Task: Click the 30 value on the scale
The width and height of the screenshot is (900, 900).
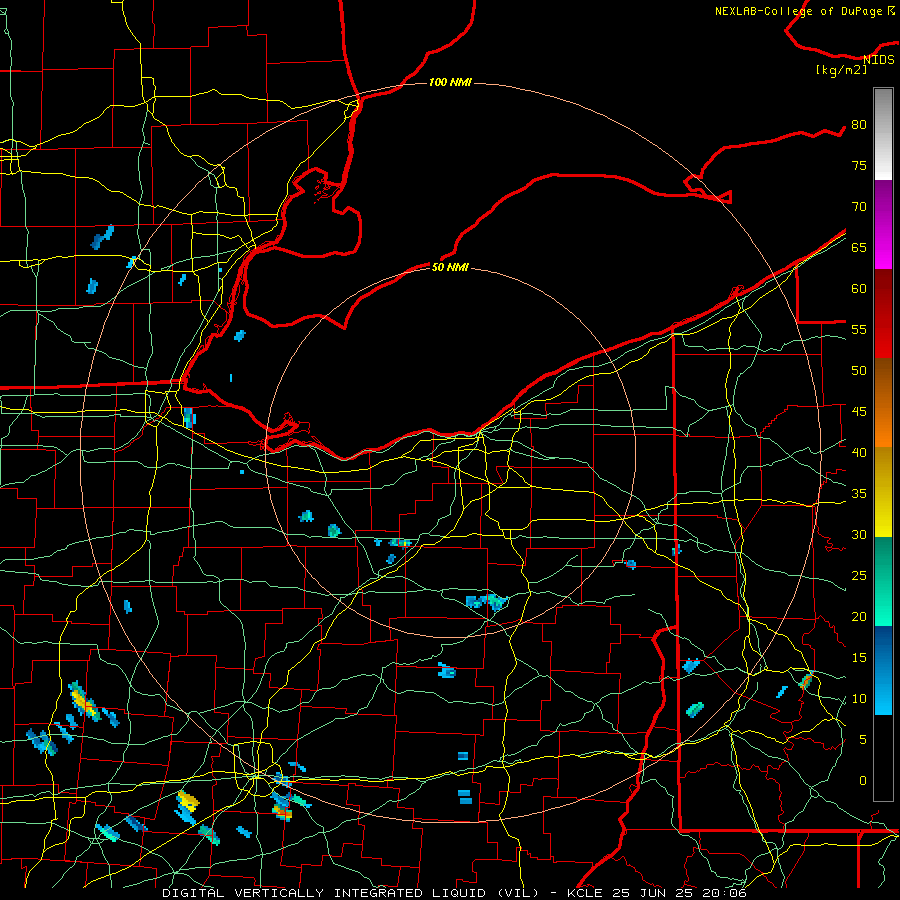Action: pos(859,535)
